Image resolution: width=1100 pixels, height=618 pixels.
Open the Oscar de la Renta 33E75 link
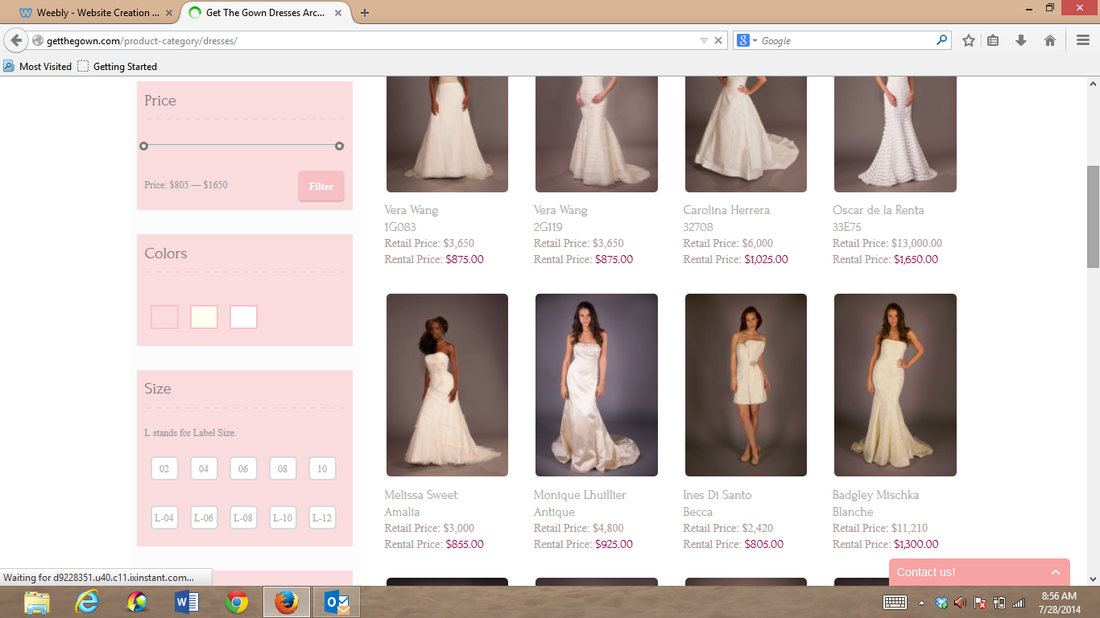point(878,218)
